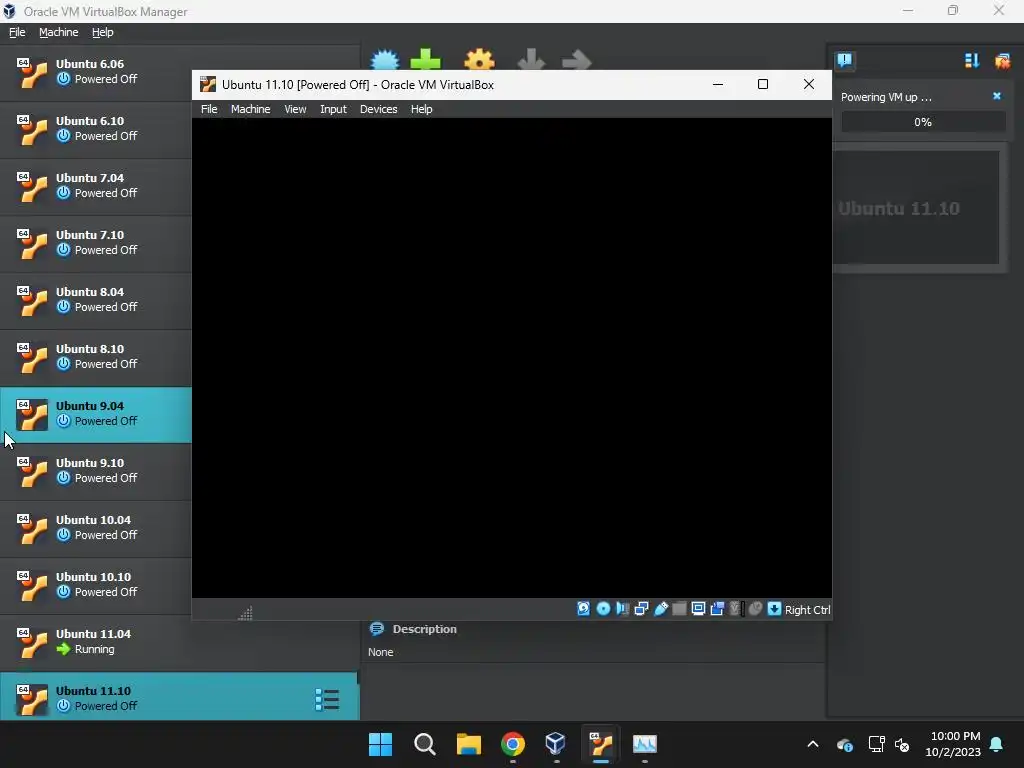
Task: Open File menu in Ubuntu 11.10 VM window
Action: tap(209, 109)
